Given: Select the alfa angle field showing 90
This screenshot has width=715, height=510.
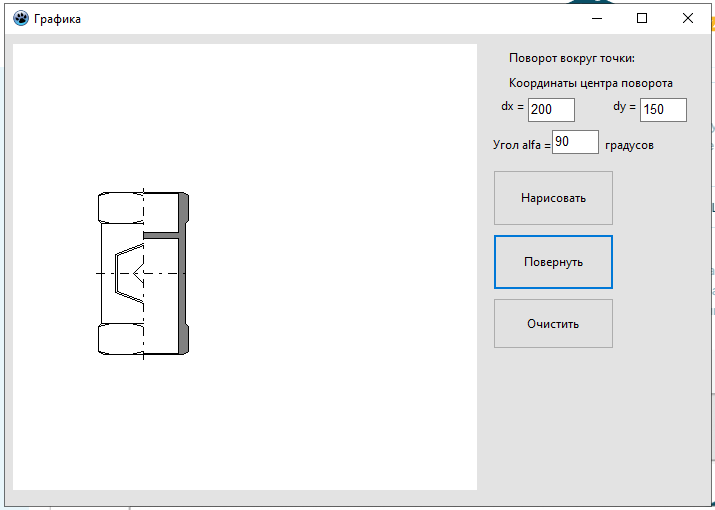Looking at the screenshot, I should click(575, 142).
